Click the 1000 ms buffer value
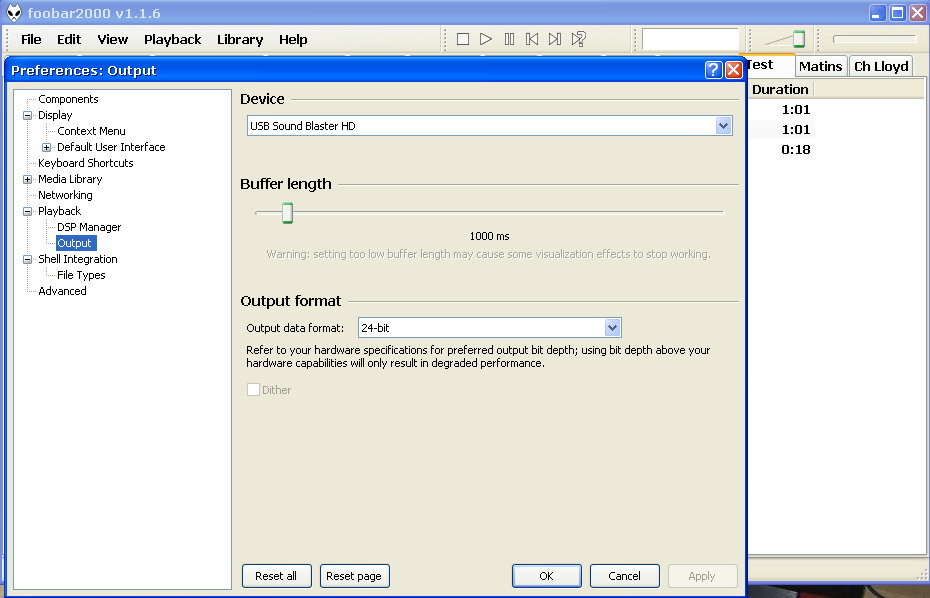 coord(489,236)
